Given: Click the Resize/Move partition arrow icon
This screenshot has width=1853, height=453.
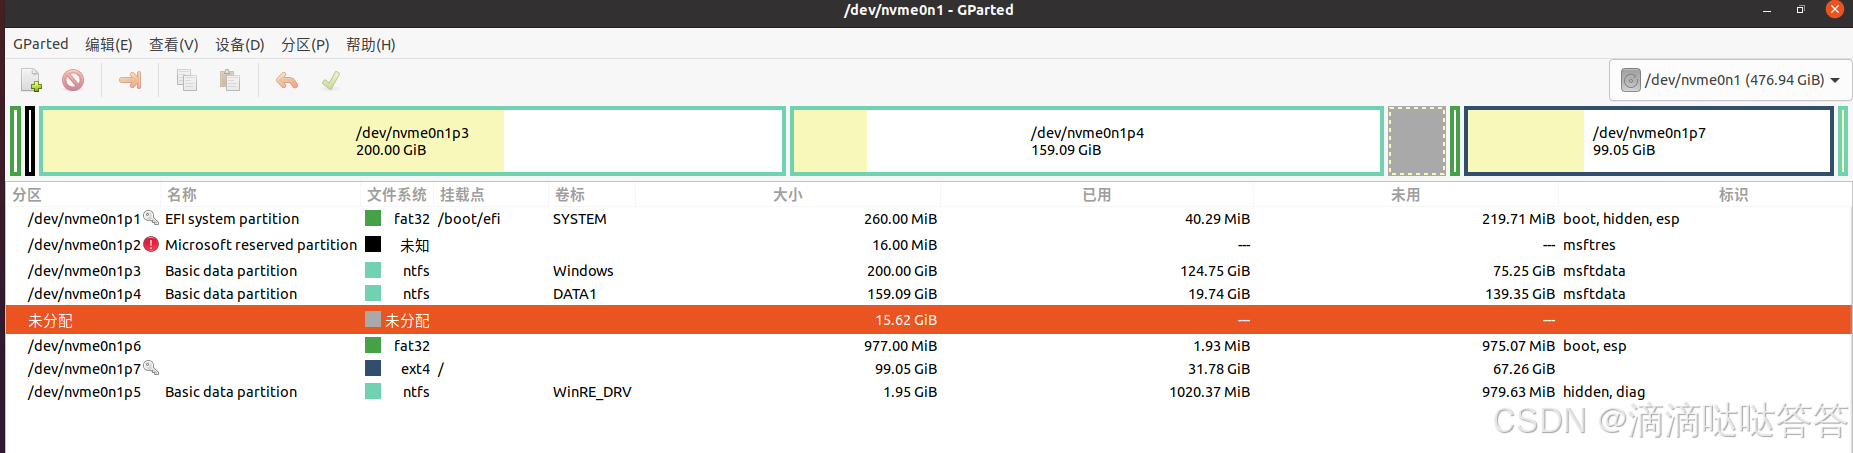Looking at the screenshot, I should 130,80.
